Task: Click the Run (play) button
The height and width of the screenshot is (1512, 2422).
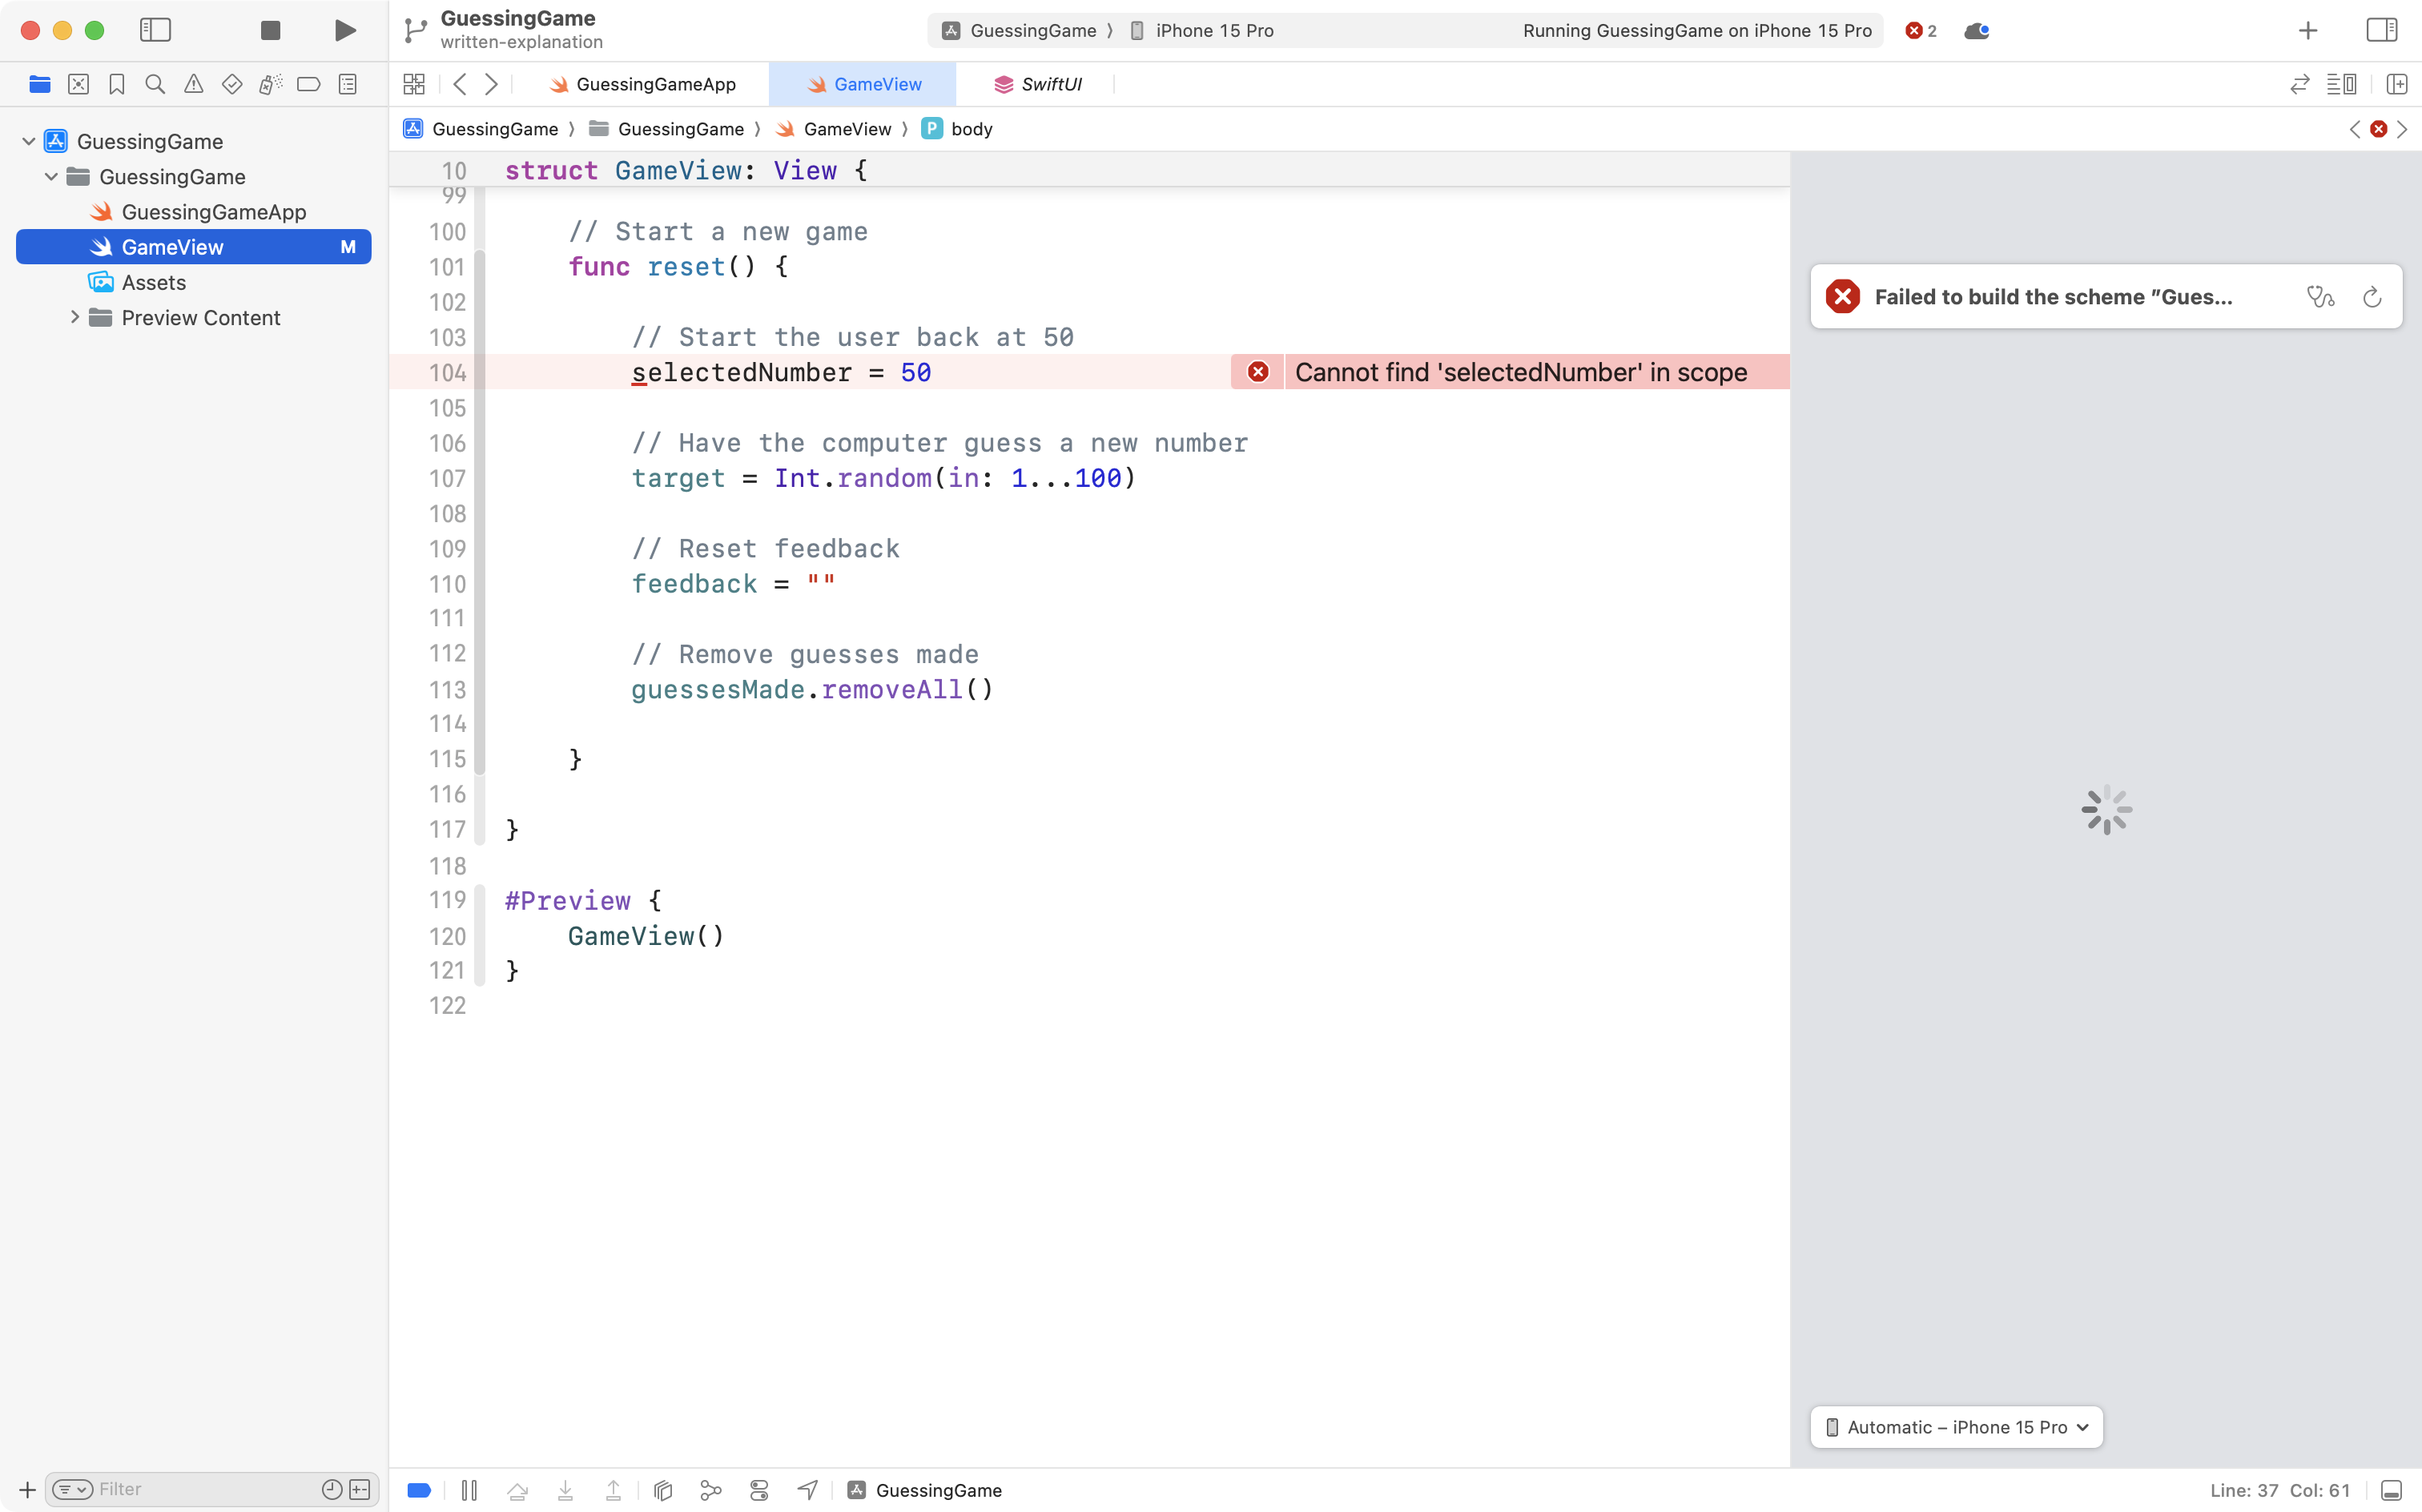Action: [345, 30]
